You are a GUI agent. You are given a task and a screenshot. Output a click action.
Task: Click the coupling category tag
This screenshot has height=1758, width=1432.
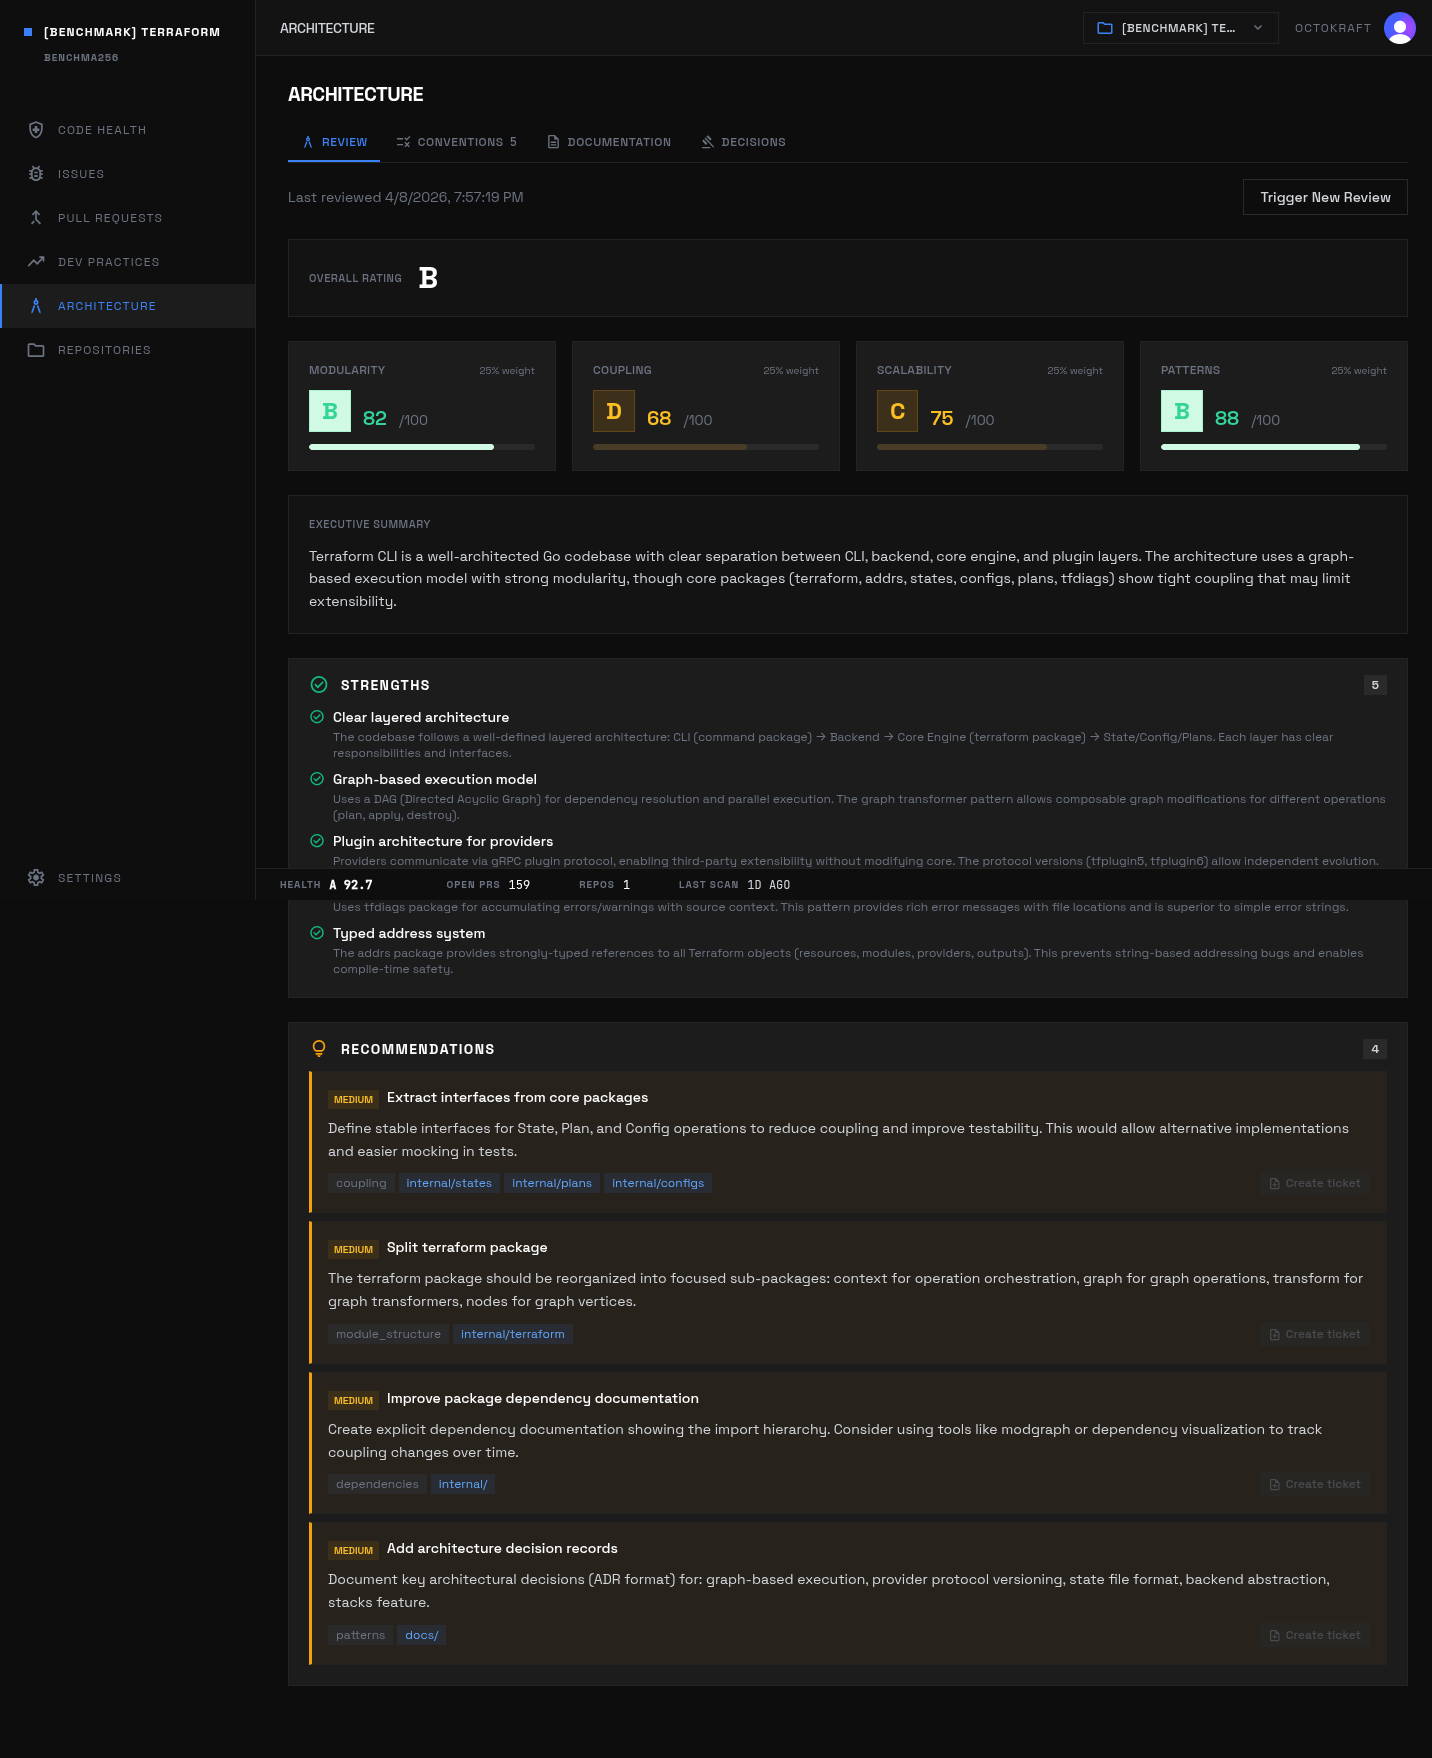[x=361, y=1183]
